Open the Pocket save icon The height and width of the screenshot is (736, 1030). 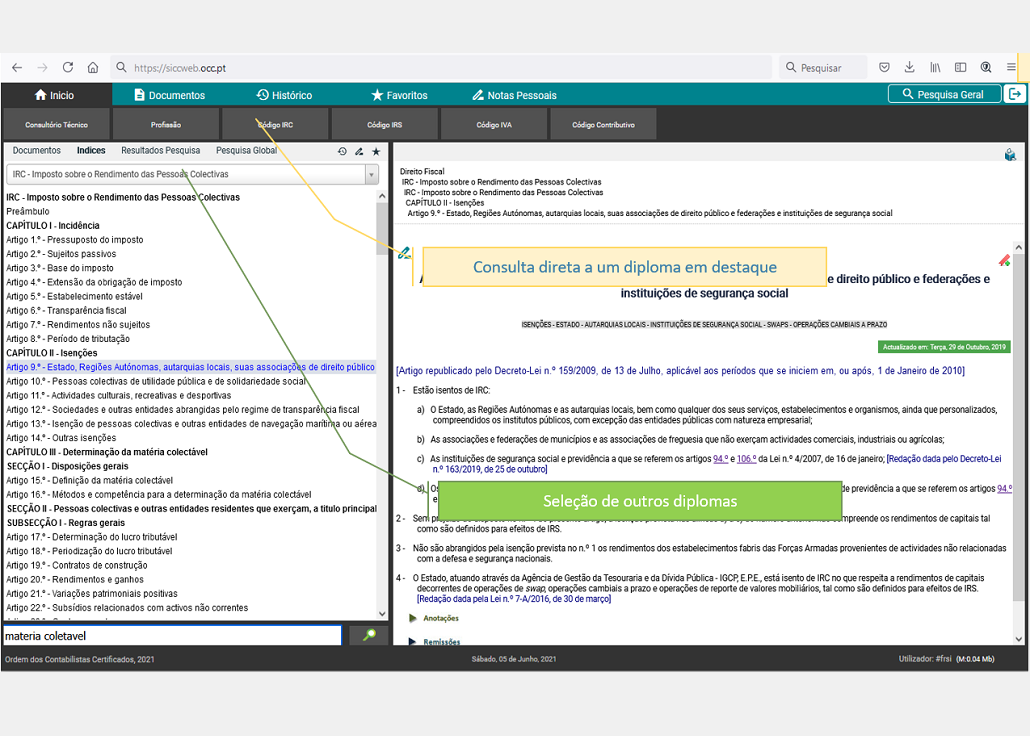[884, 68]
